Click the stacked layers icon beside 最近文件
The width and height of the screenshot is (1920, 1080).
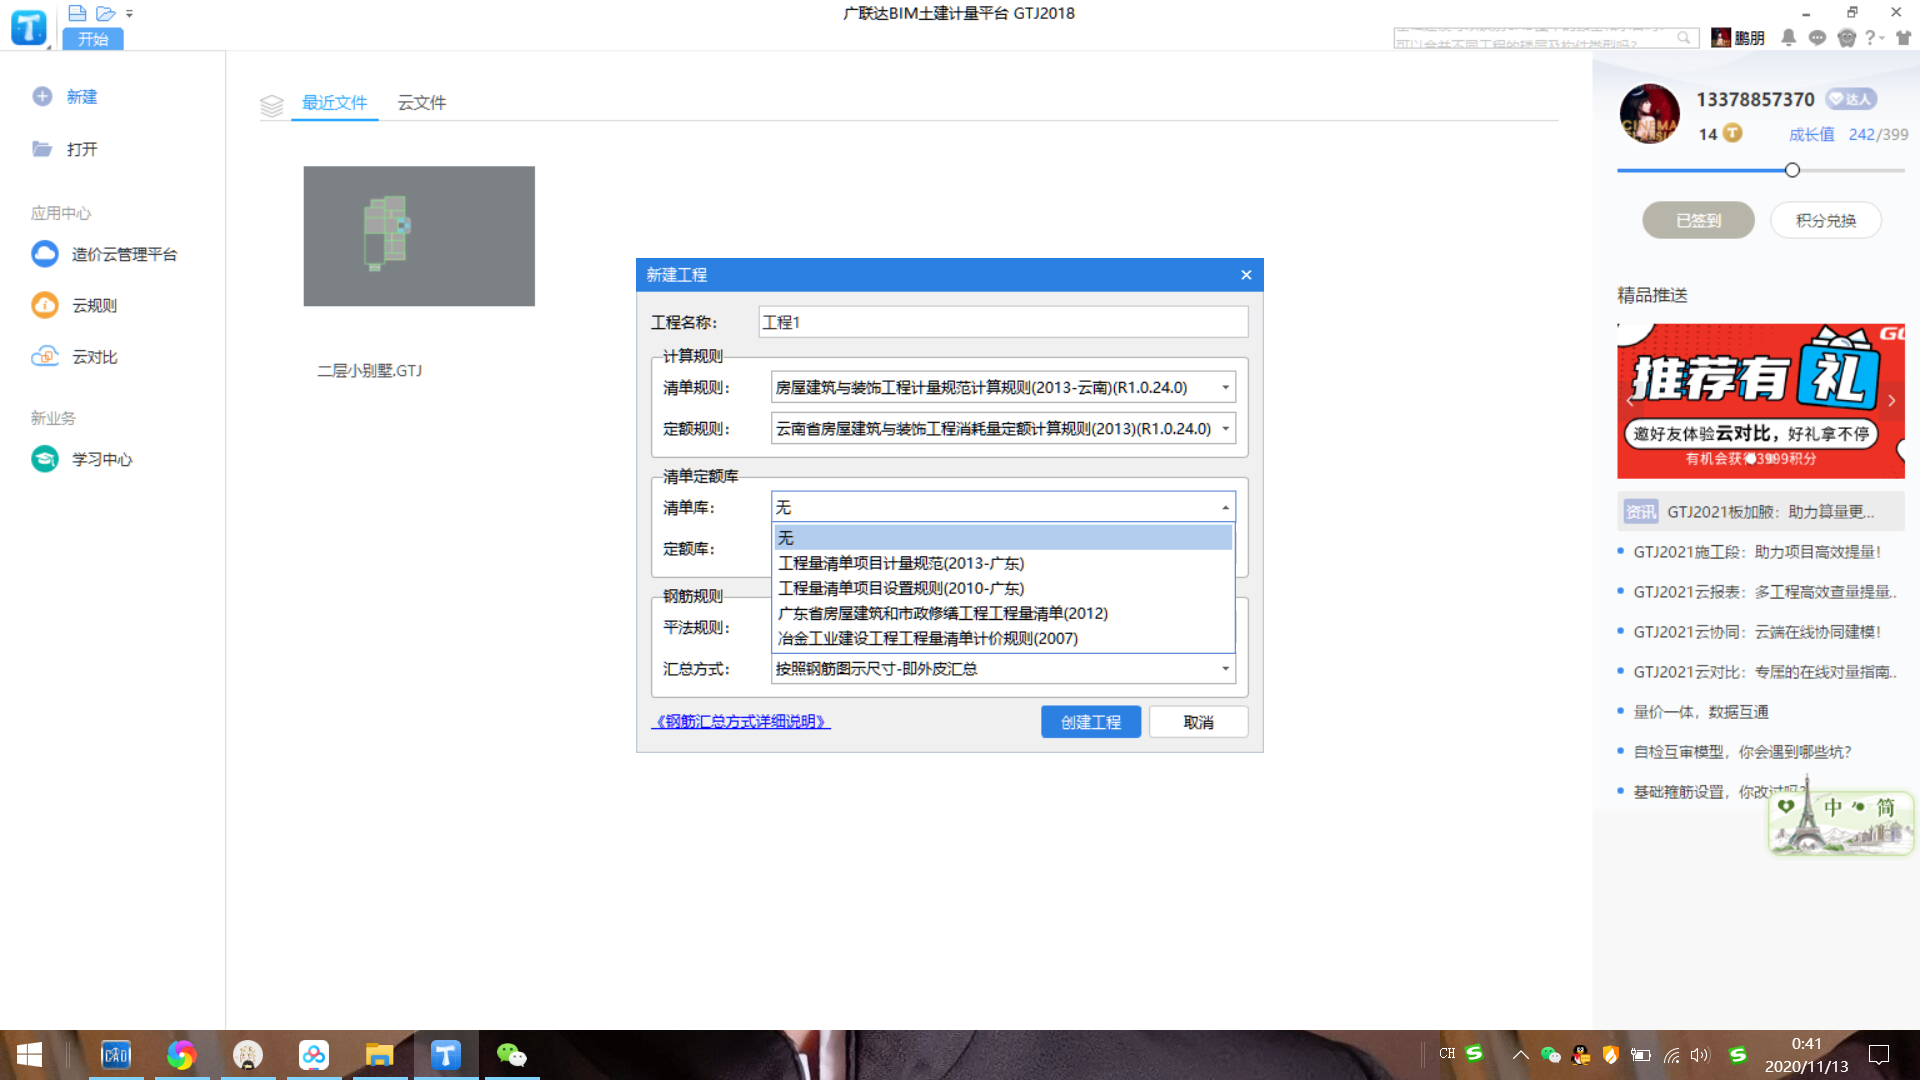[x=272, y=105]
